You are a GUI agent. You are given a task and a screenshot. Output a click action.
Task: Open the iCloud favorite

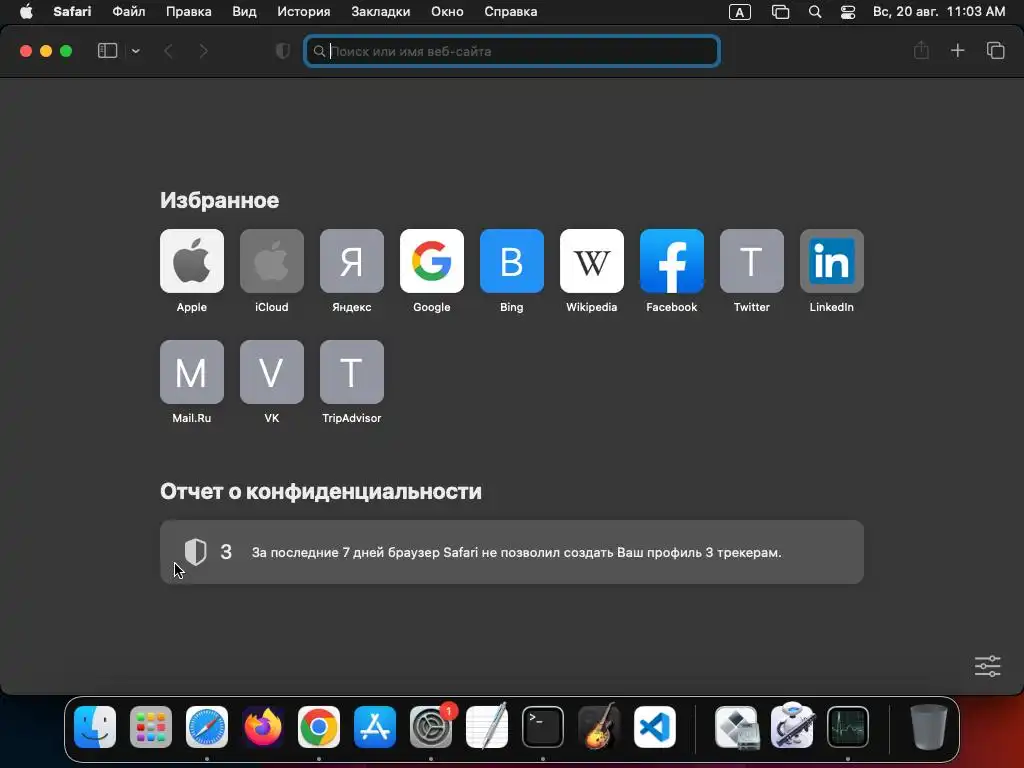coord(272,261)
